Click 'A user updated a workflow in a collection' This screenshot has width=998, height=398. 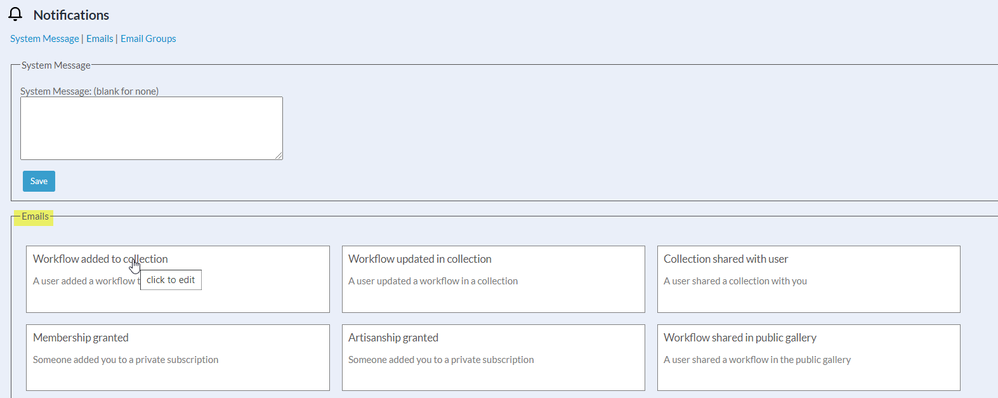pos(433,281)
